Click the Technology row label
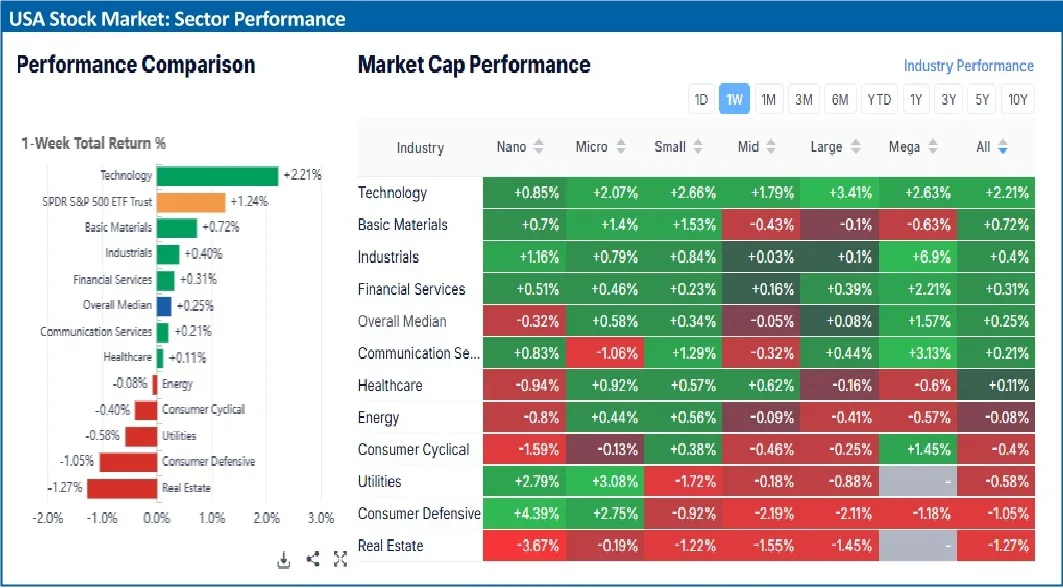 click(392, 193)
